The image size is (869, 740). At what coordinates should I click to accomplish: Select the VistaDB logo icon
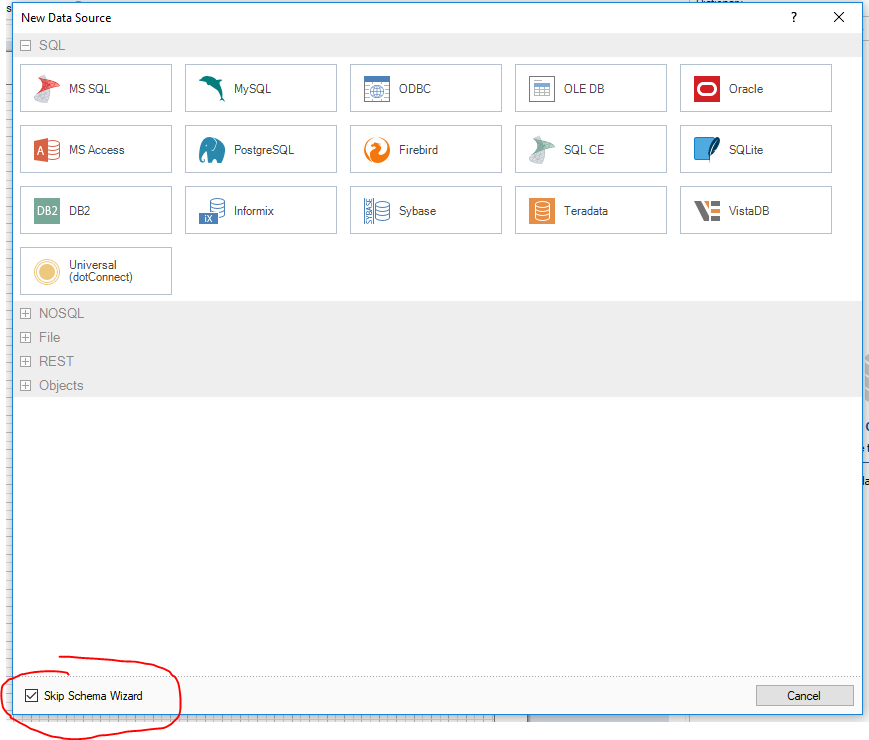707,211
